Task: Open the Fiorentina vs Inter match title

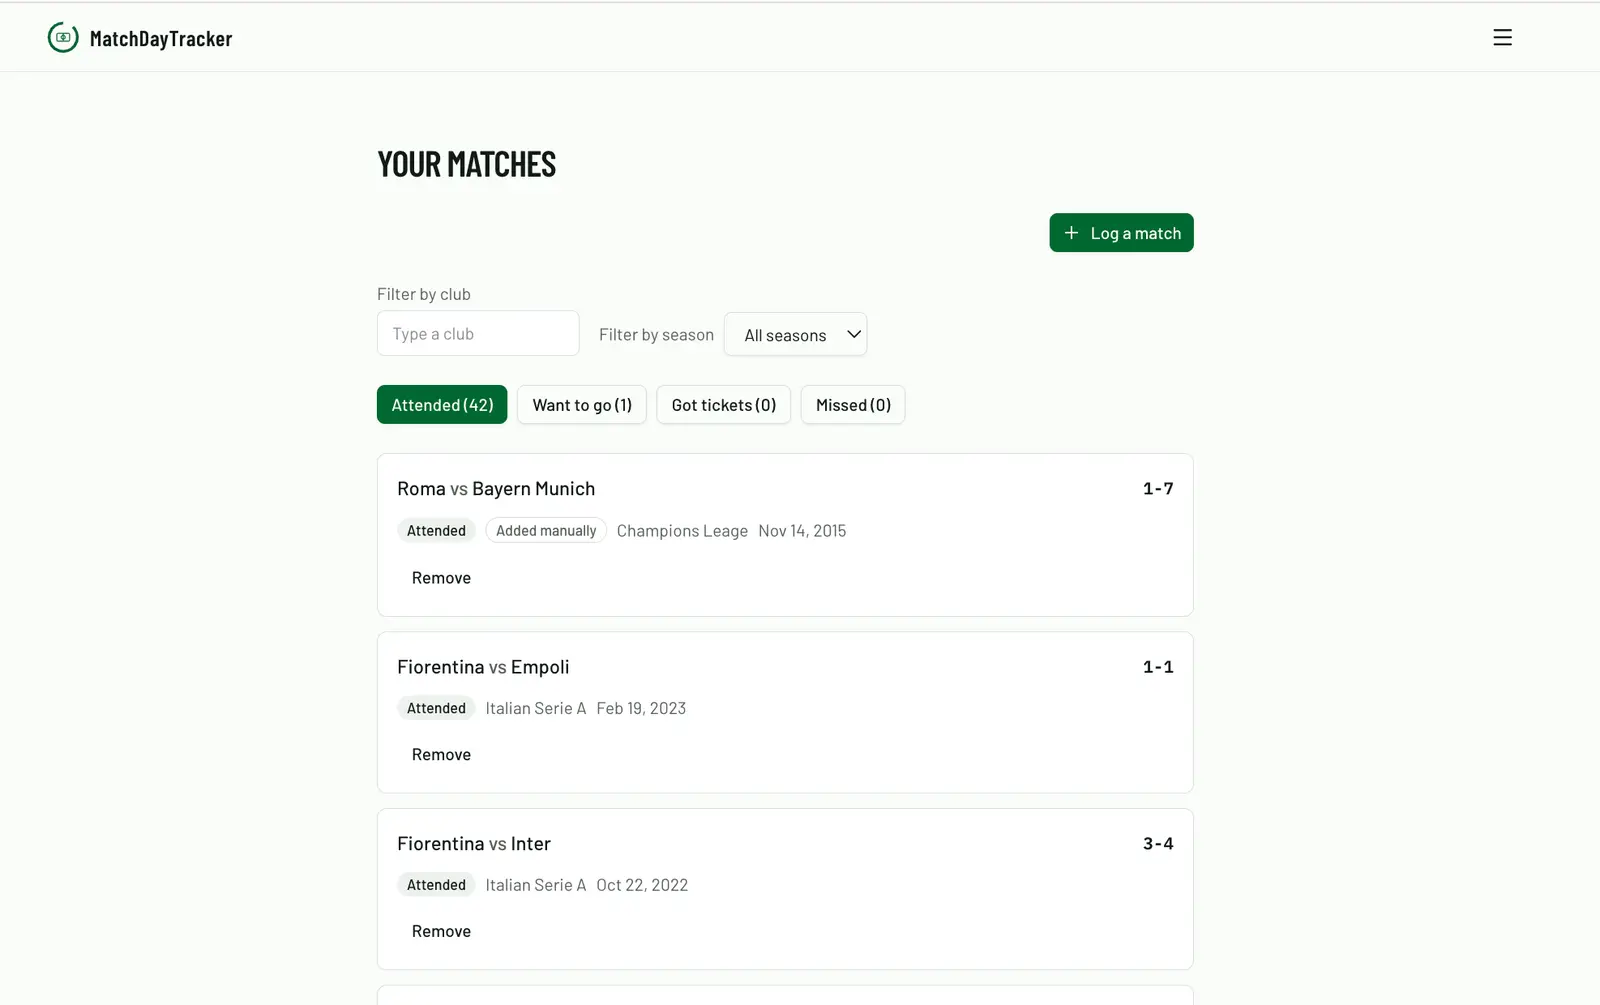Action: [x=474, y=844]
